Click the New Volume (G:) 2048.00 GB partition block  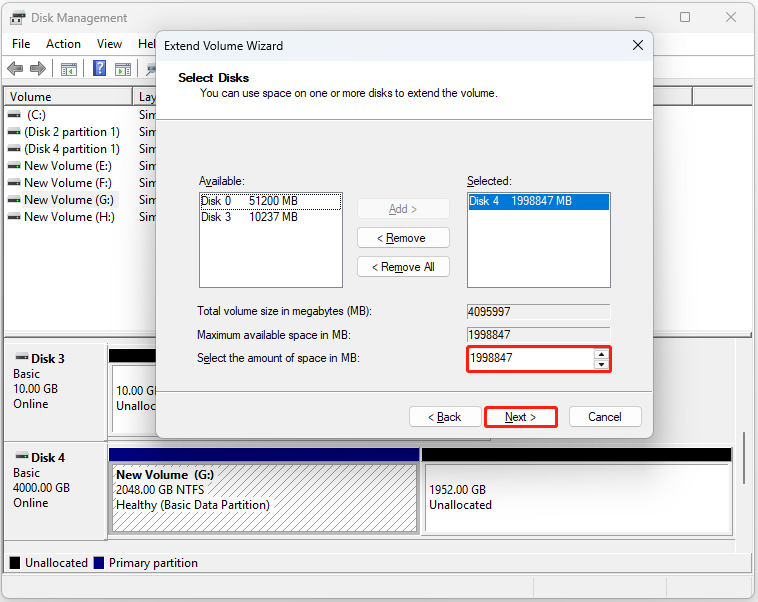point(264,498)
